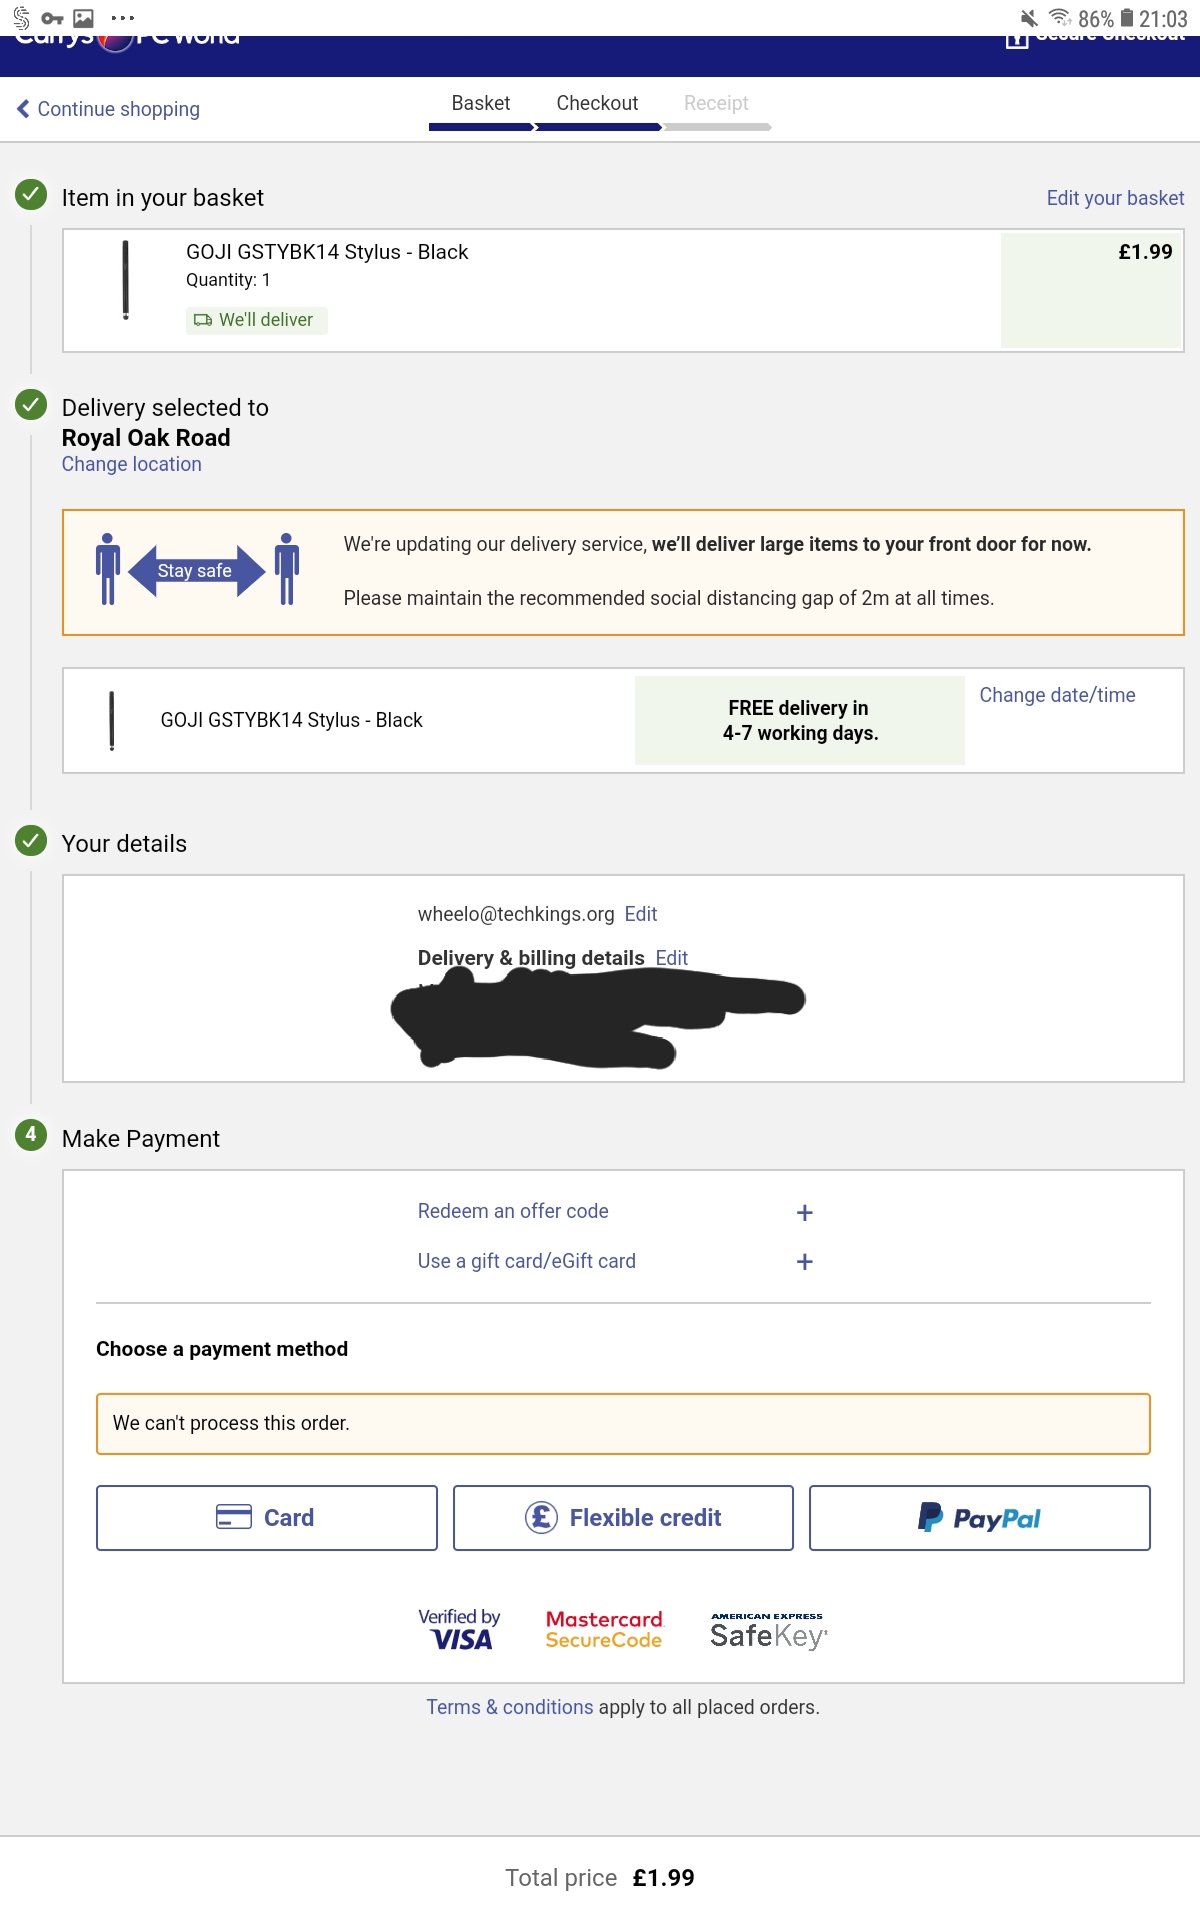
Task: Tap the green checkmark beside Item in your basket
Action: pyautogui.click(x=31, y=194)
